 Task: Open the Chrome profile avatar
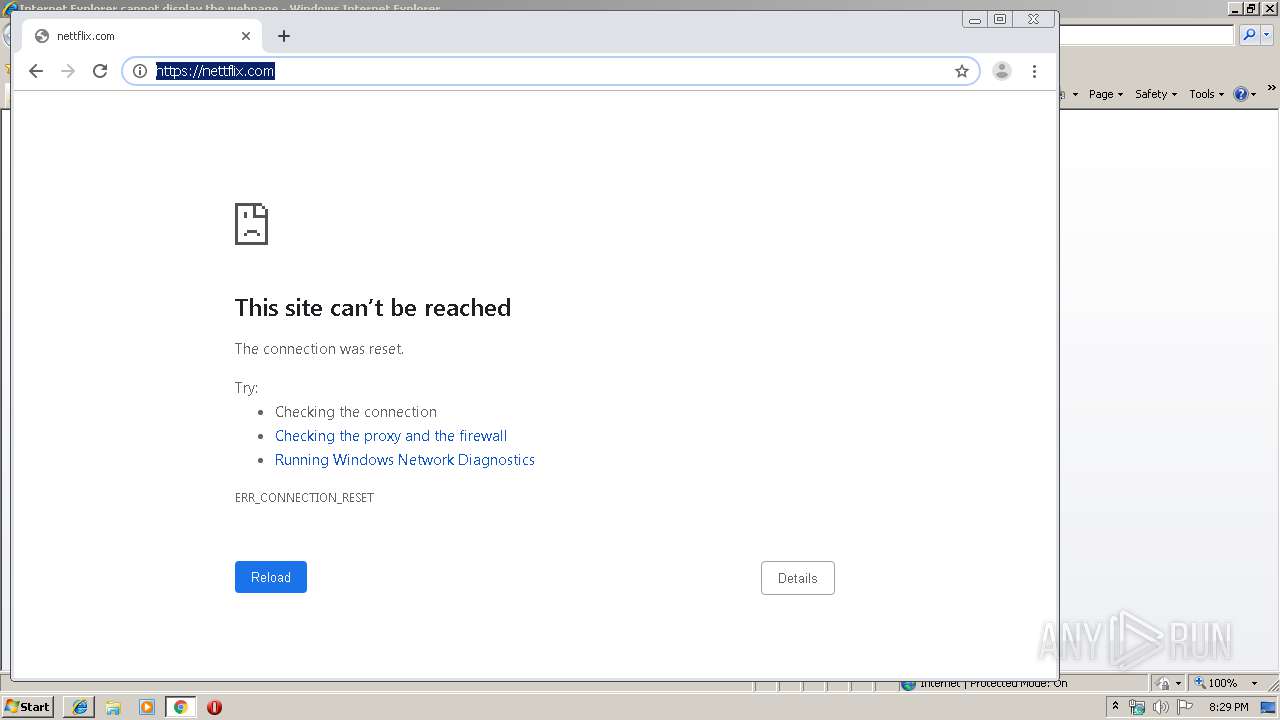[1002, 71]
